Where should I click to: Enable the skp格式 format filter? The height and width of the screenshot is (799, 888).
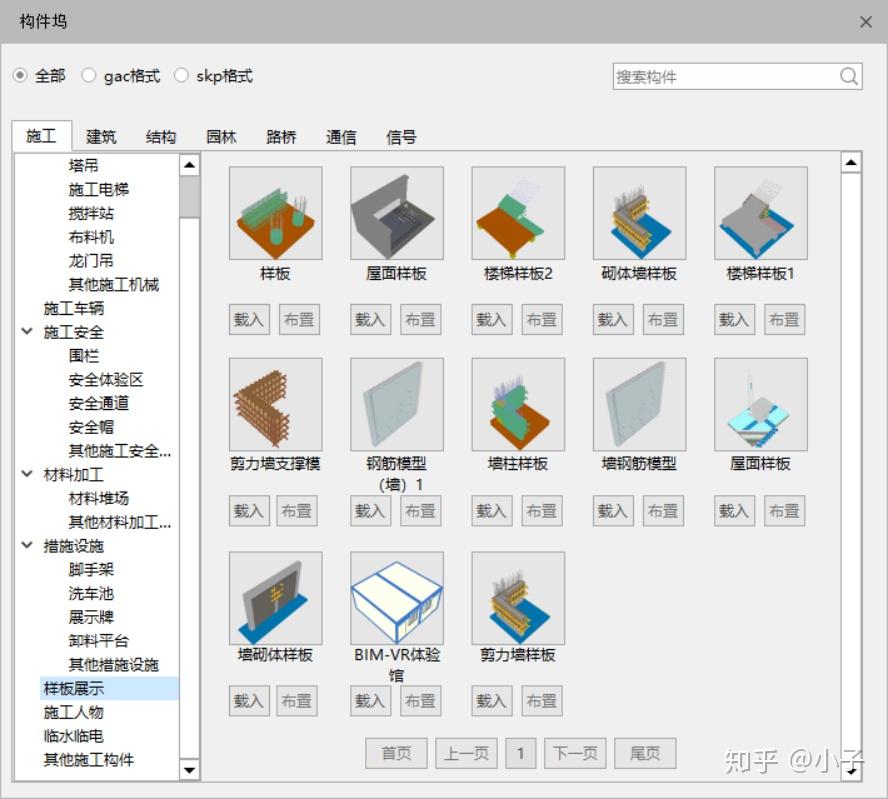[181, 75]
